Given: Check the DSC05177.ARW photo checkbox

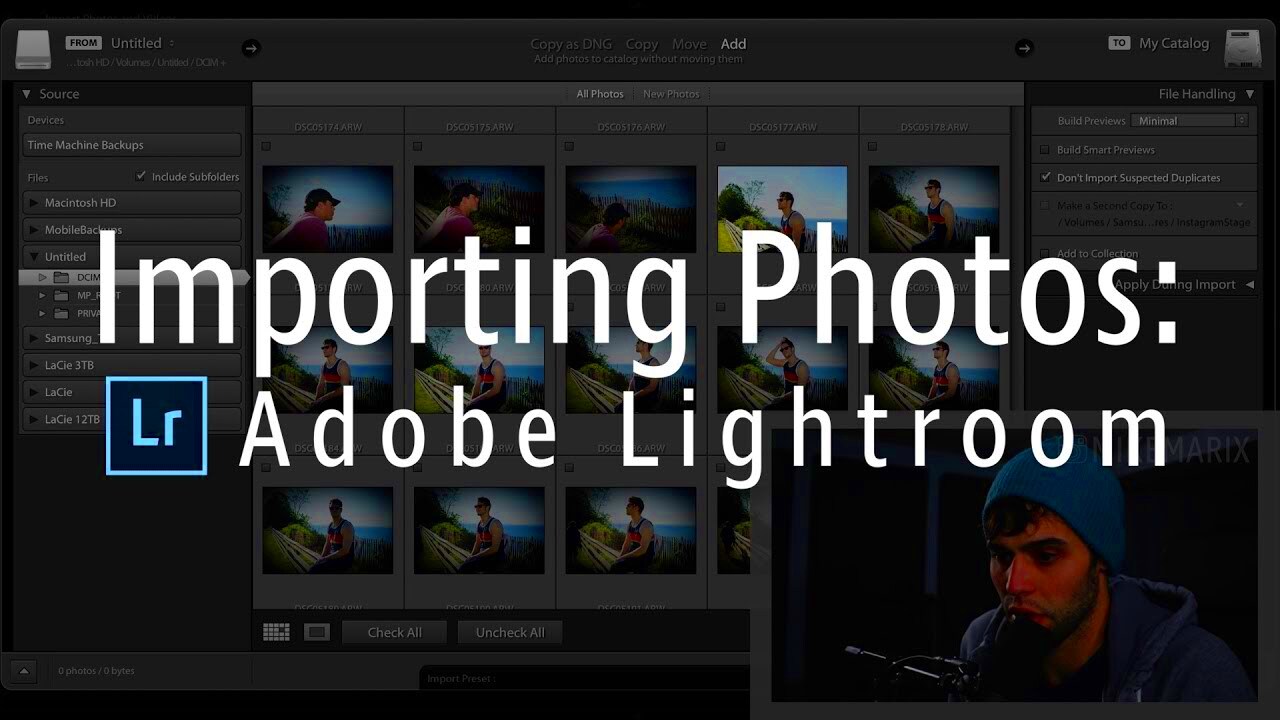Looking at the screenshot, I should [720, 146].
